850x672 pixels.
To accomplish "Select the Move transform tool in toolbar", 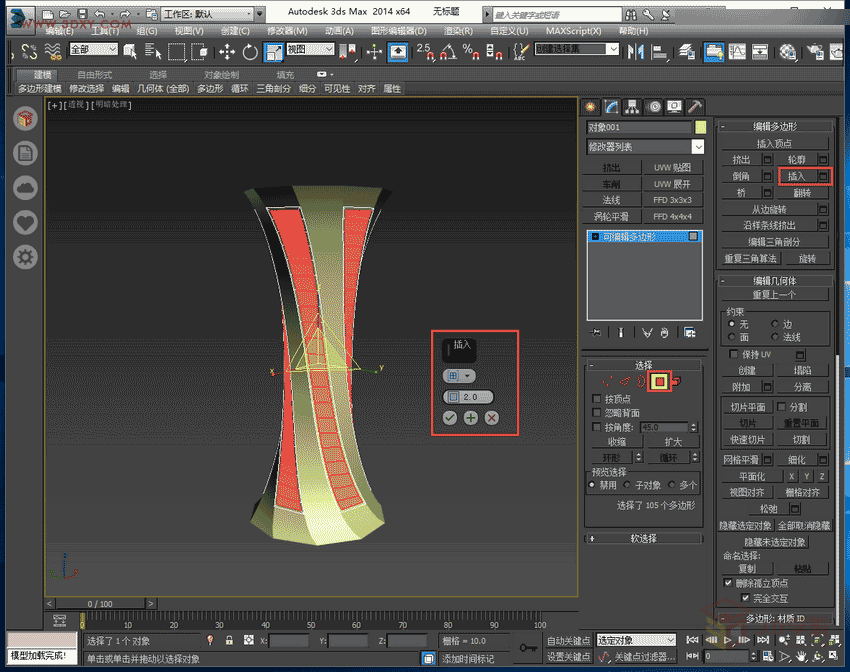I will (227, 51).
